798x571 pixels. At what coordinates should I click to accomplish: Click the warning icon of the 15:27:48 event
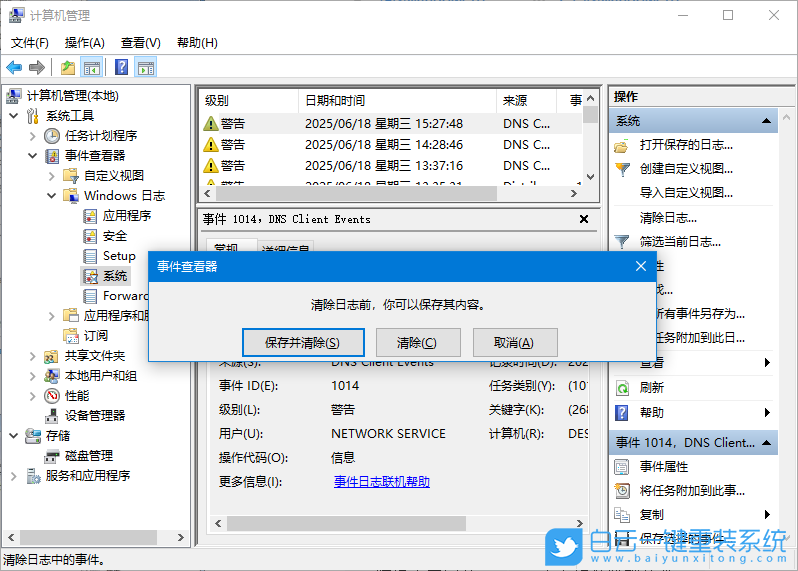point(211,124)
